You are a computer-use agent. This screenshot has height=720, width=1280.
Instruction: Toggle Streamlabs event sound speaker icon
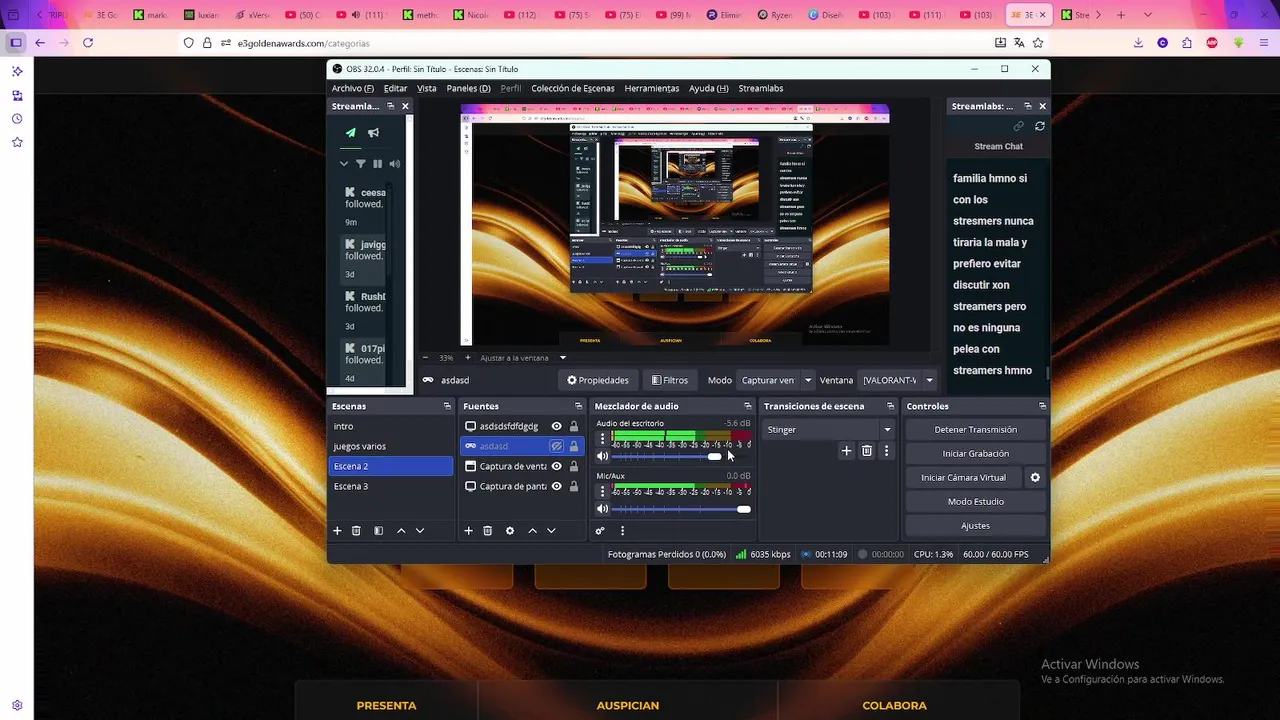point(395,164)
